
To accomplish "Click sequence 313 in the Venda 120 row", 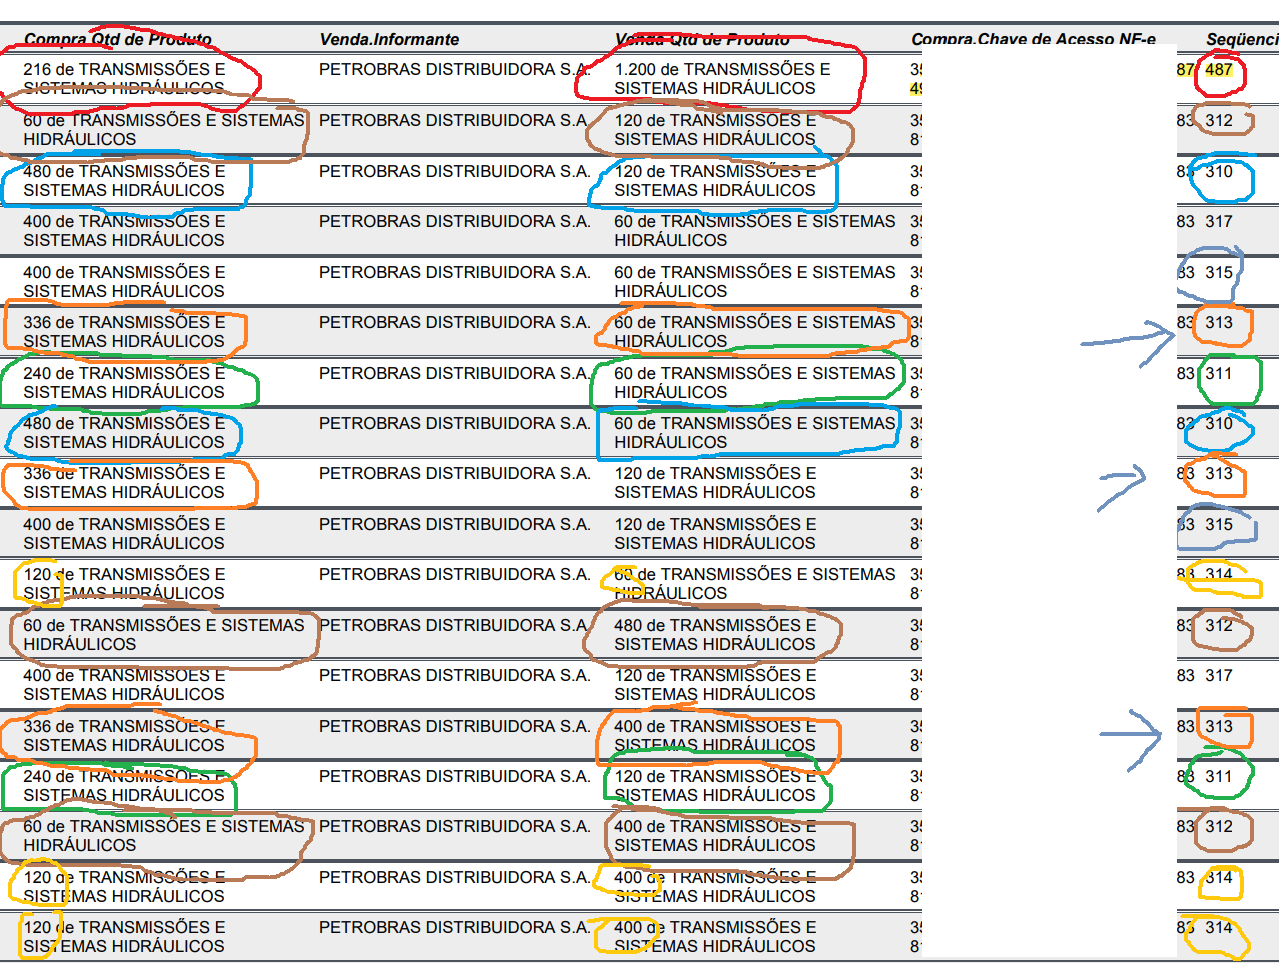I will 1218,473.
